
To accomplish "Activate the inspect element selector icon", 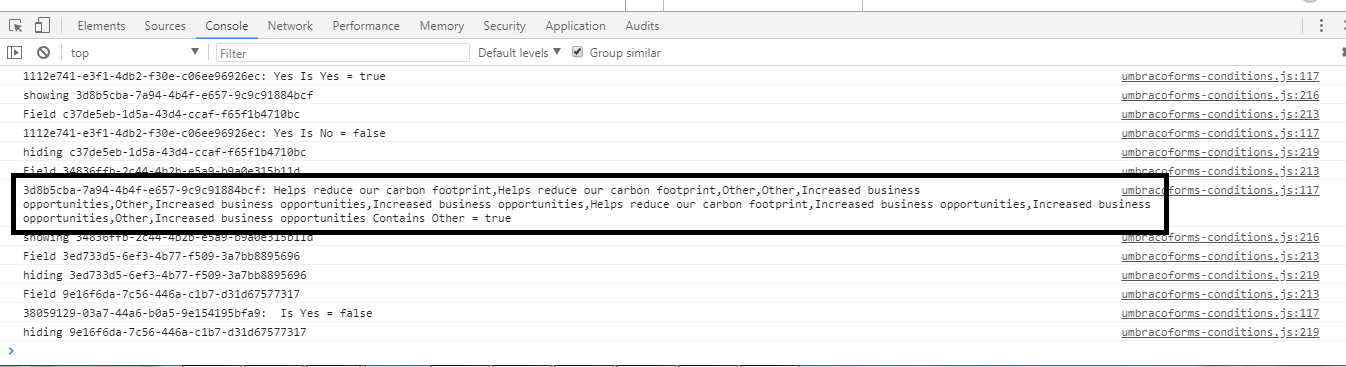I will [x=16, y=26].
